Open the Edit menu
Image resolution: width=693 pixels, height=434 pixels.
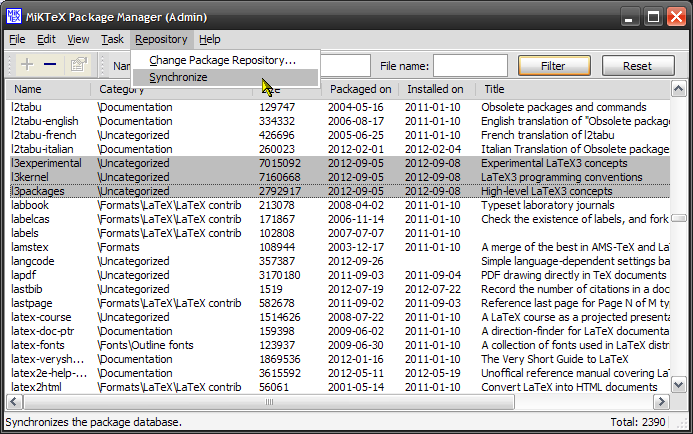coord(46,39)
